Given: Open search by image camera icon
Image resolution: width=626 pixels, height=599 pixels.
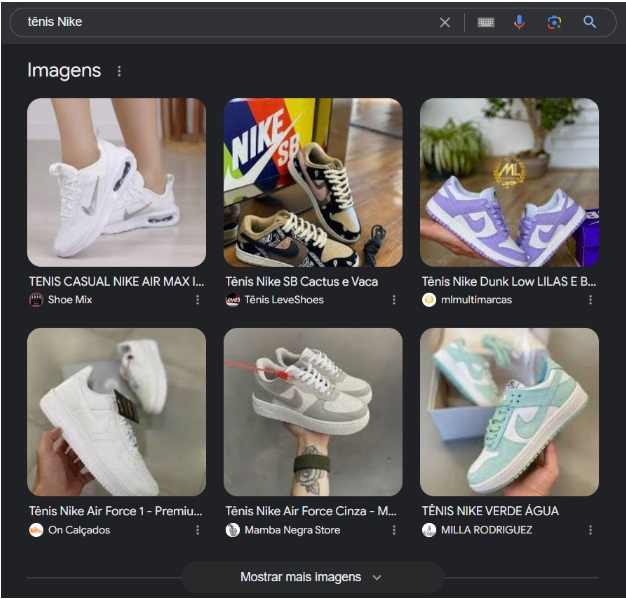Looking at the screenshot, I should point(554,22).
